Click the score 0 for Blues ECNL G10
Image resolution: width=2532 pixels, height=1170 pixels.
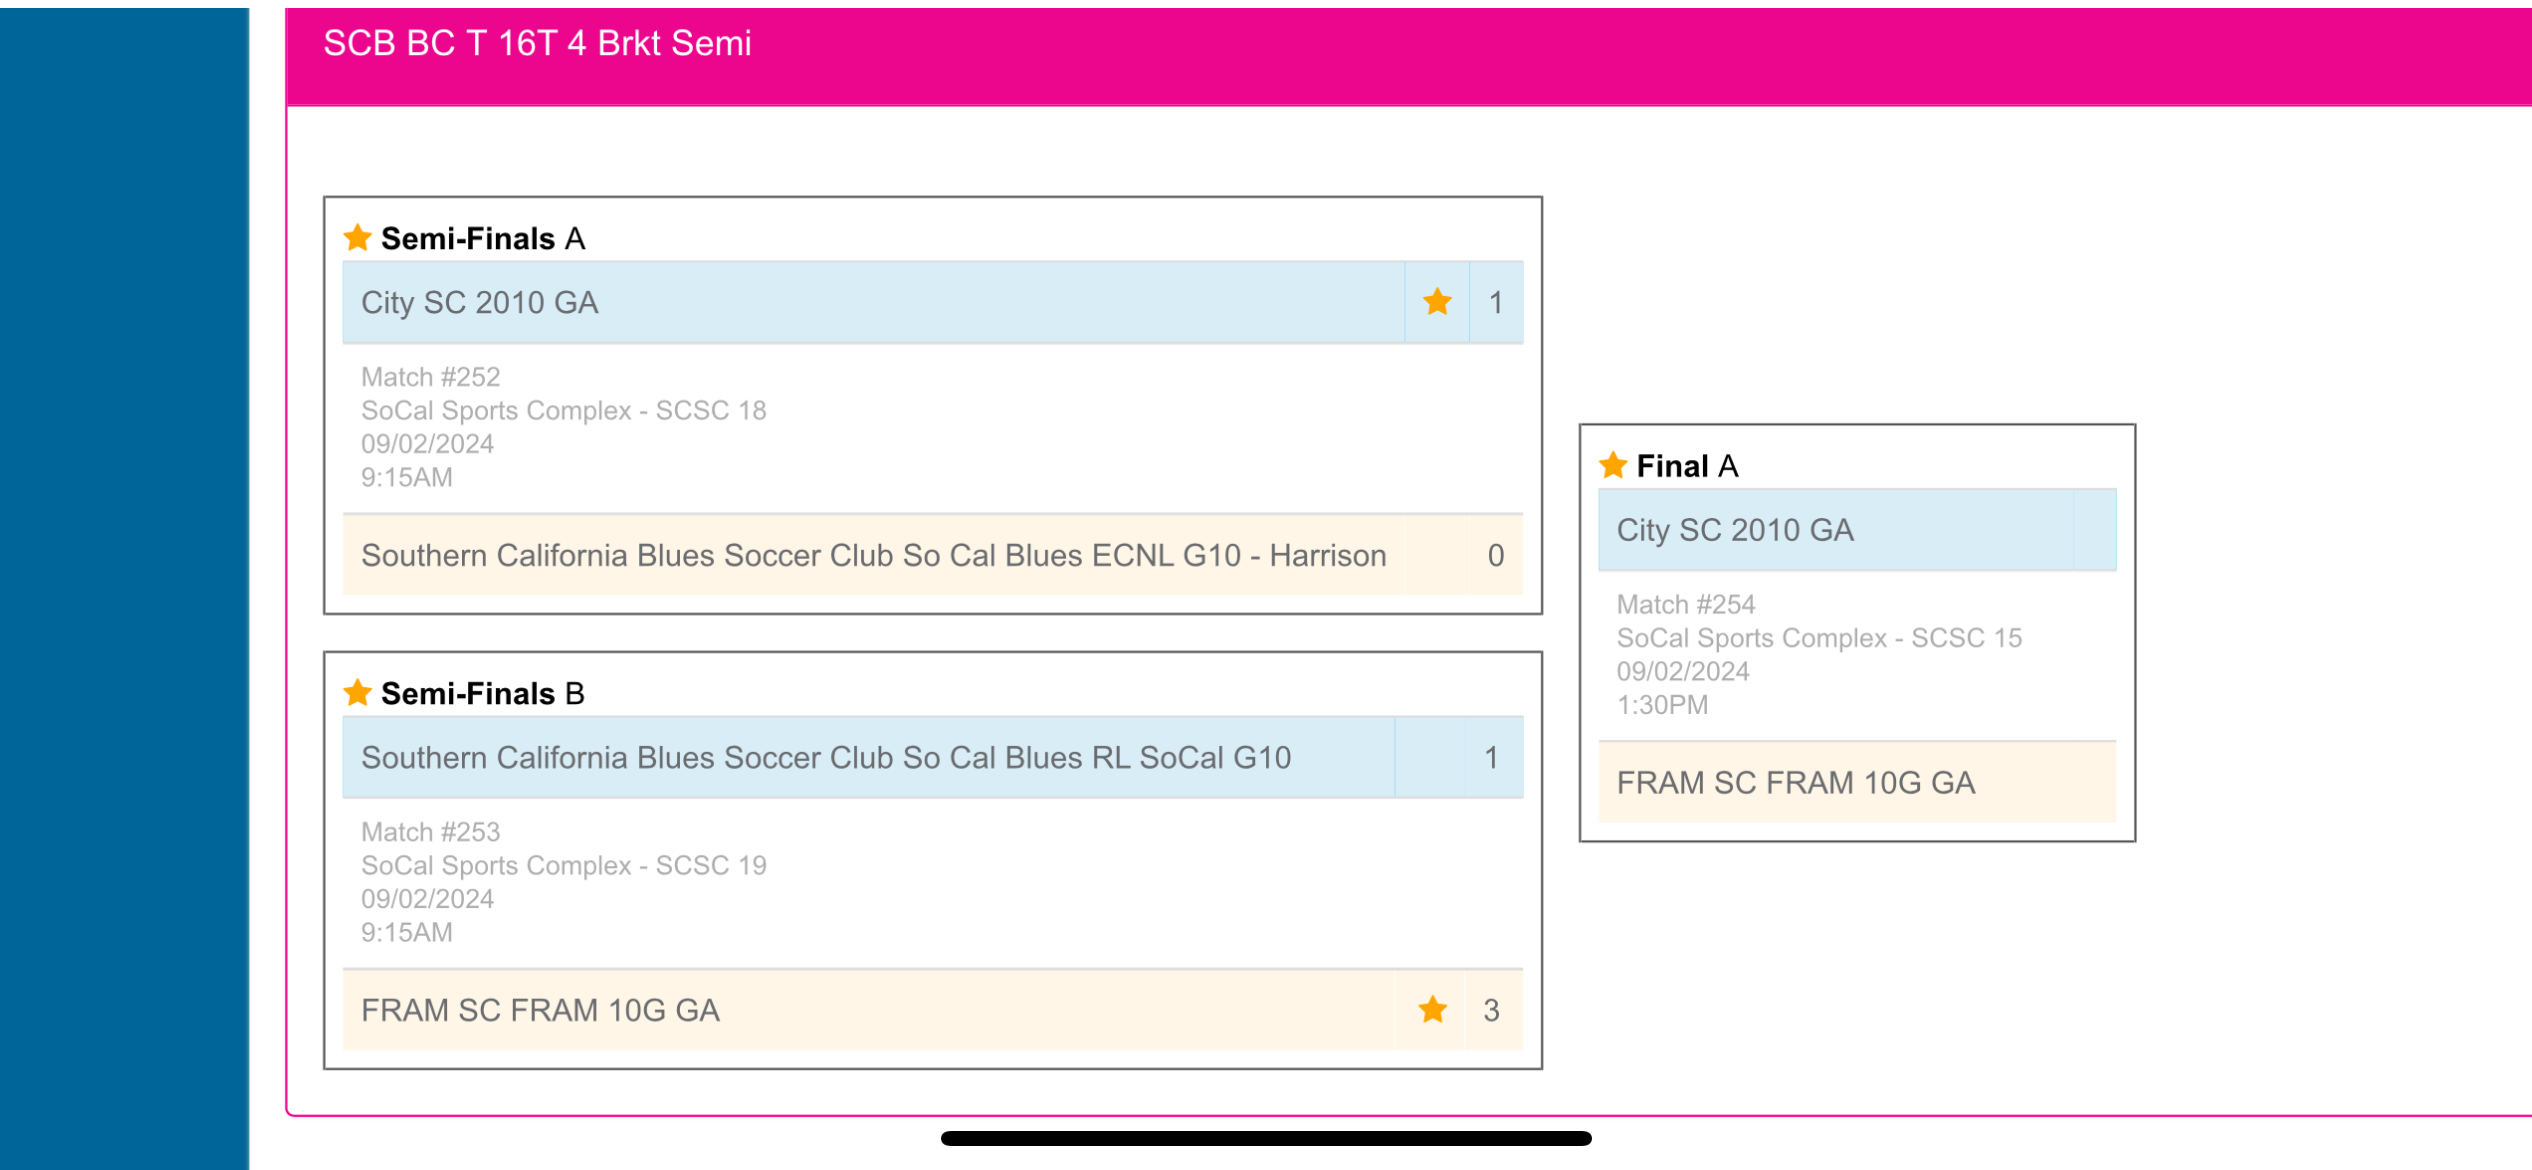coord(1496,555)
